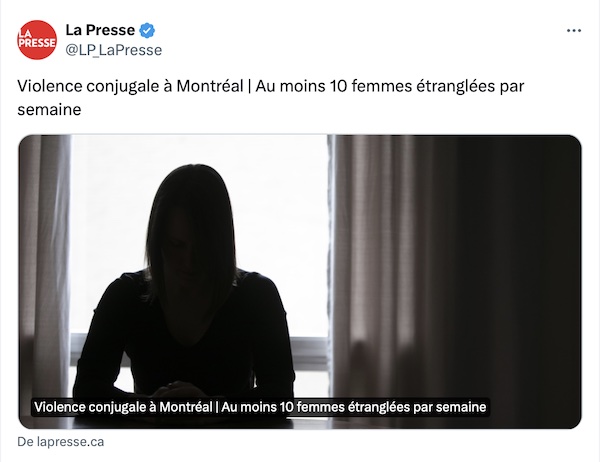
Task: Click the headline caption overlaid on the photo
Action: (260, 406)
